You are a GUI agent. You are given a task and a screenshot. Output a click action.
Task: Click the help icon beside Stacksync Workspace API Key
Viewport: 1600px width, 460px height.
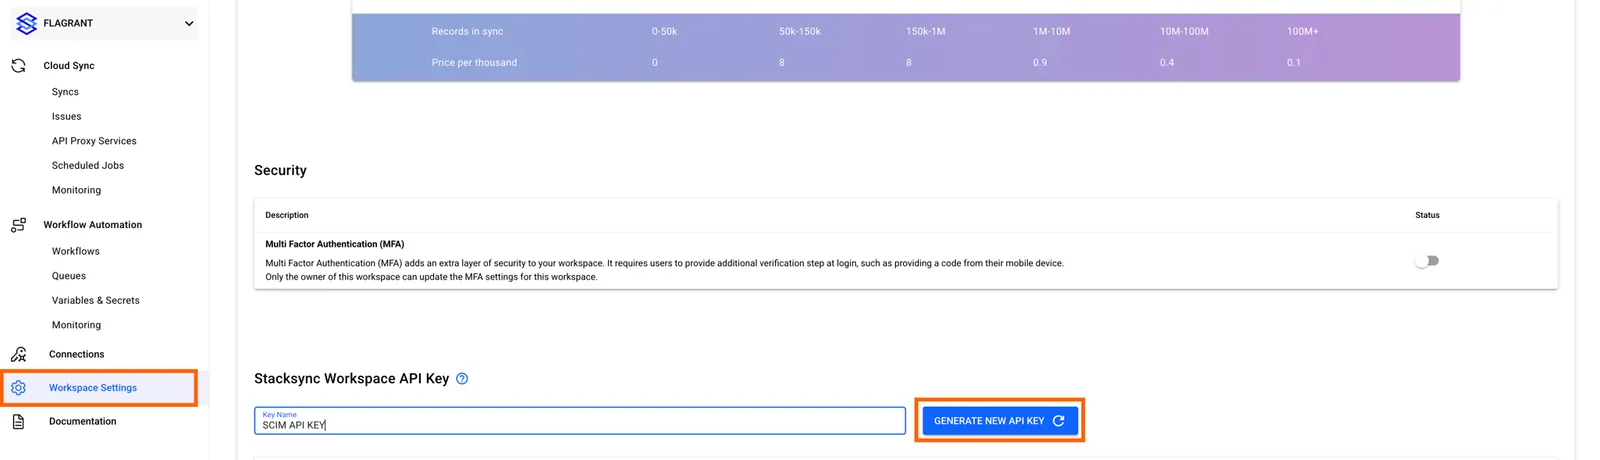[462, 379]
